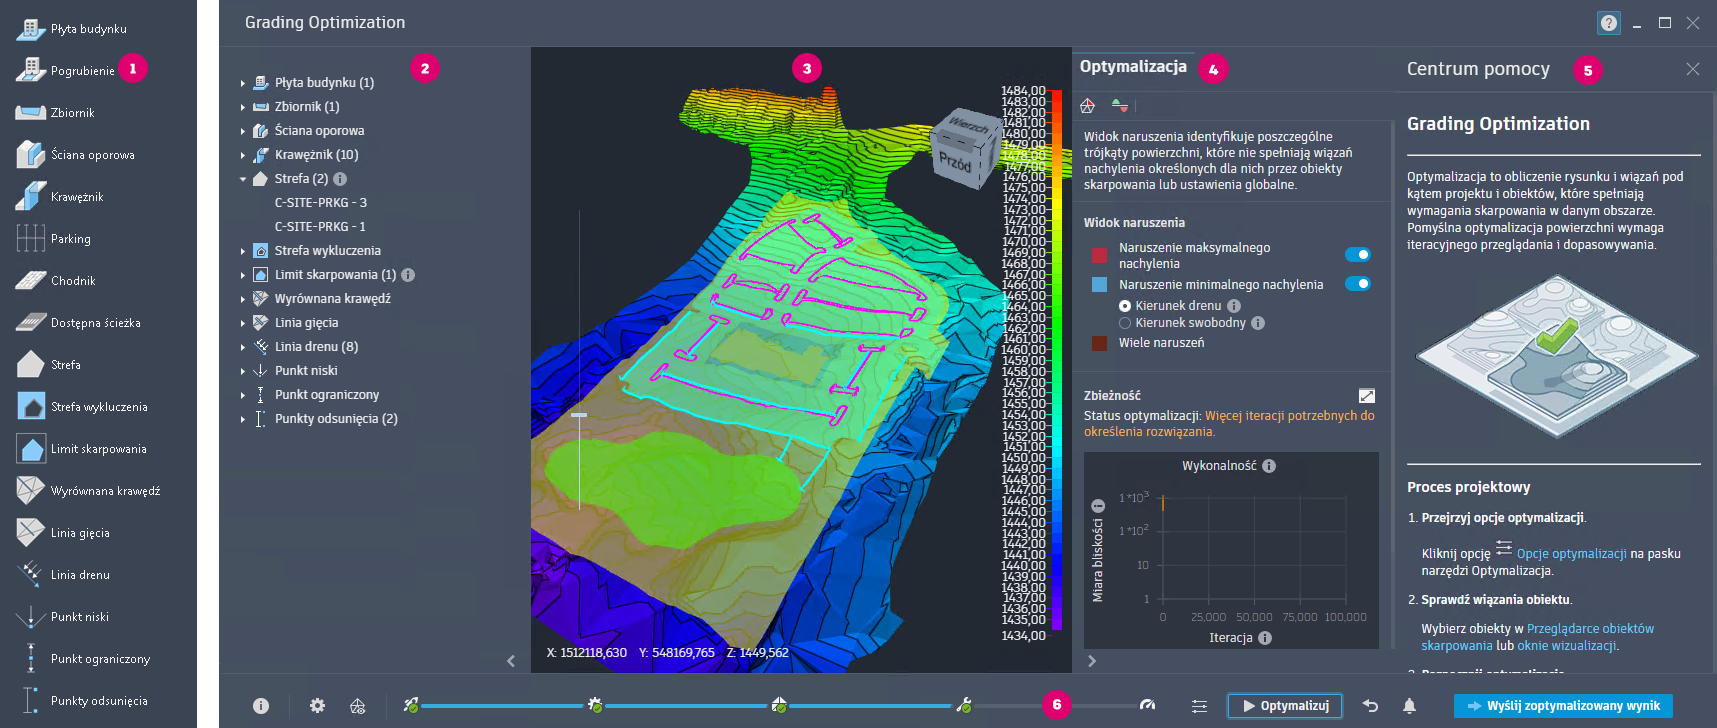Click the undo arrow next to Optymalizuj
Screen dimensions: 1717x728
click(1371, 706)
